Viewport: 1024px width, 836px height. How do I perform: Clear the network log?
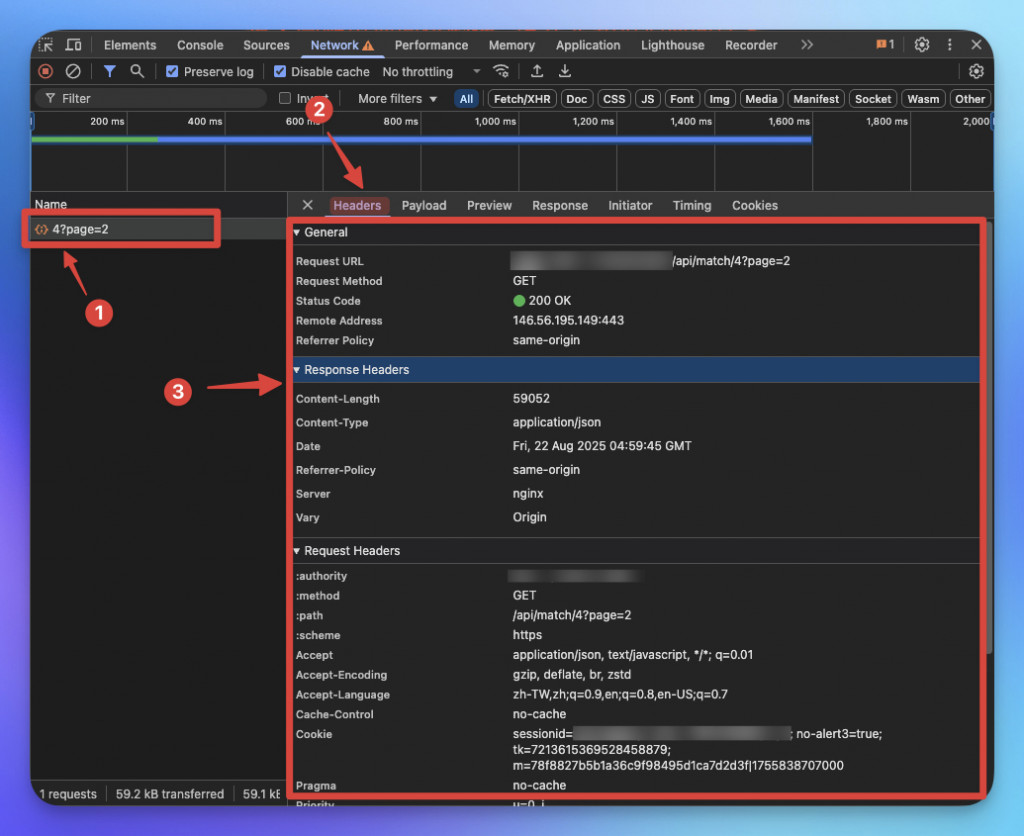(73, 71)
